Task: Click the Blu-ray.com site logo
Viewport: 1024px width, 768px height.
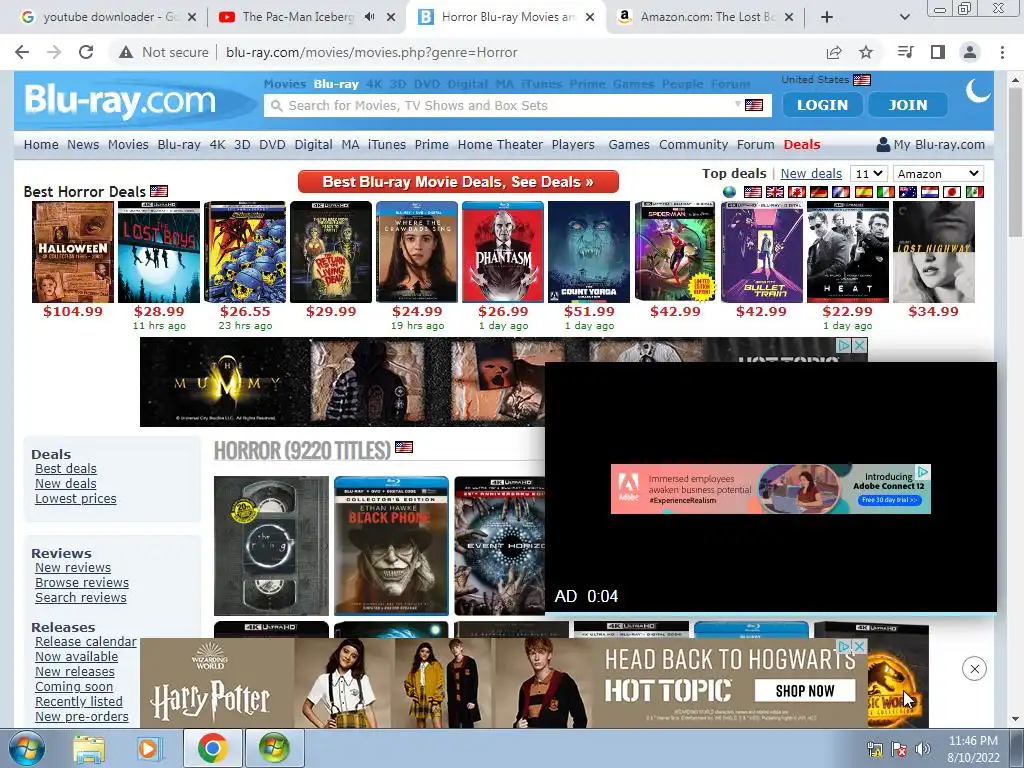Action: coord(120,101)
